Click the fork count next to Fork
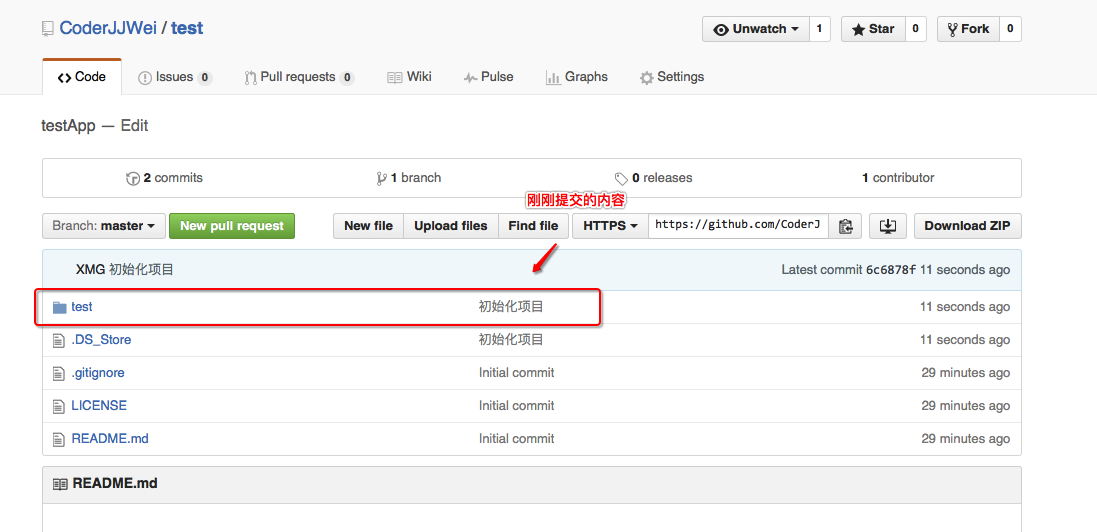This screenshot has width=1097, height=532. [1010, 29]
